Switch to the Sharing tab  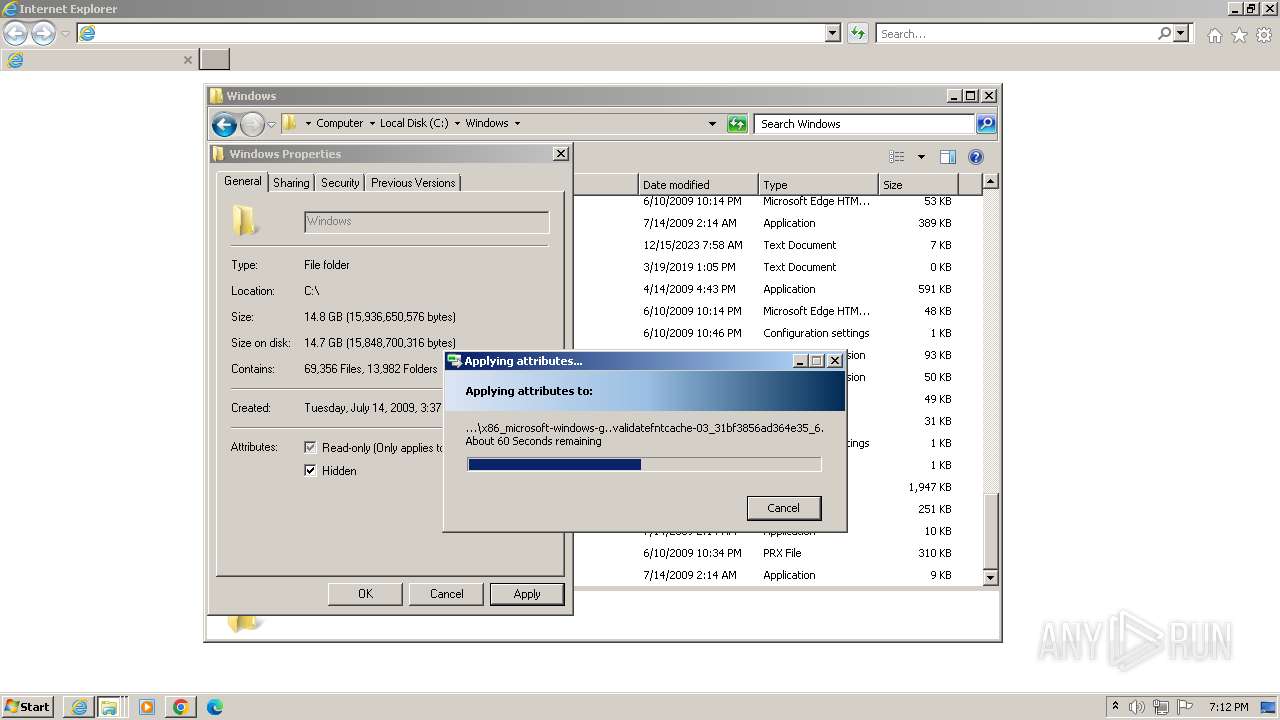click(291, 183)
